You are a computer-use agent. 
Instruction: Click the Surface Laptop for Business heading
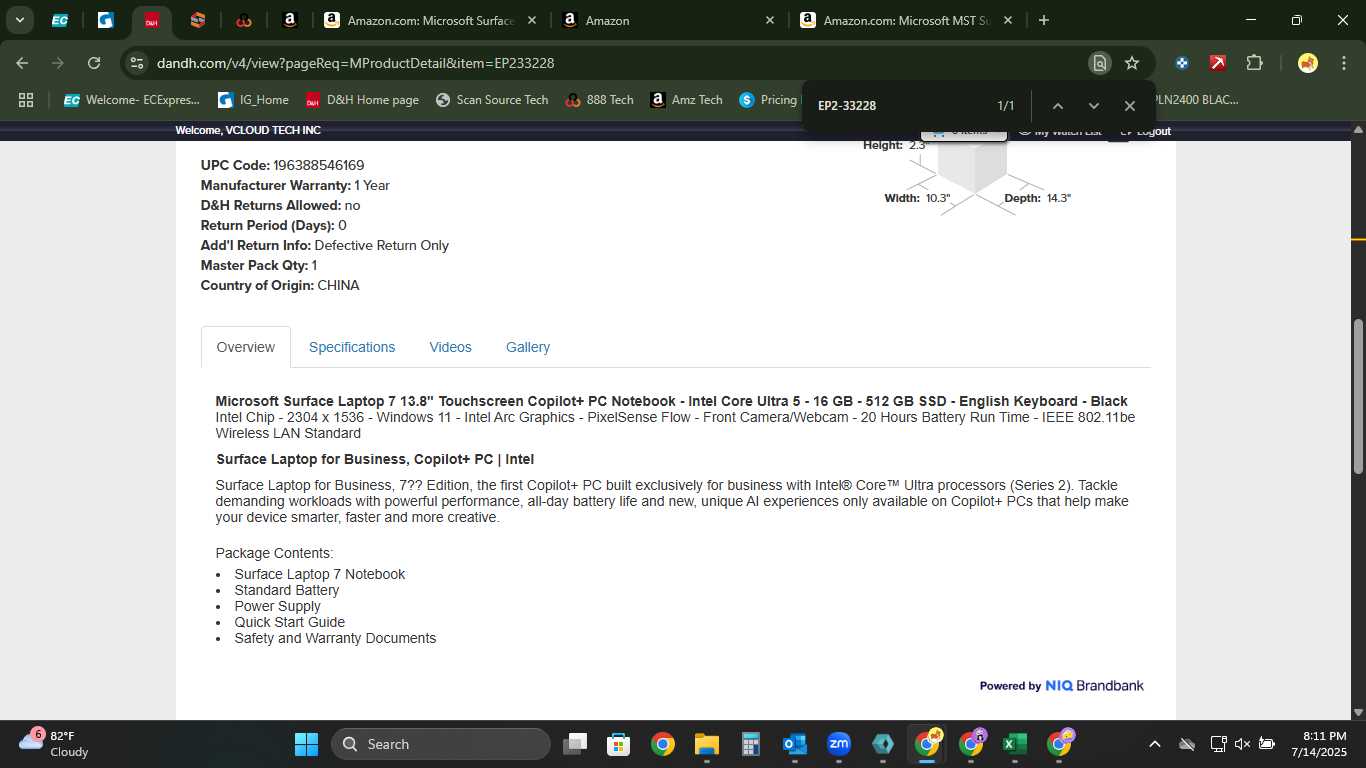[x=375, y=459]
